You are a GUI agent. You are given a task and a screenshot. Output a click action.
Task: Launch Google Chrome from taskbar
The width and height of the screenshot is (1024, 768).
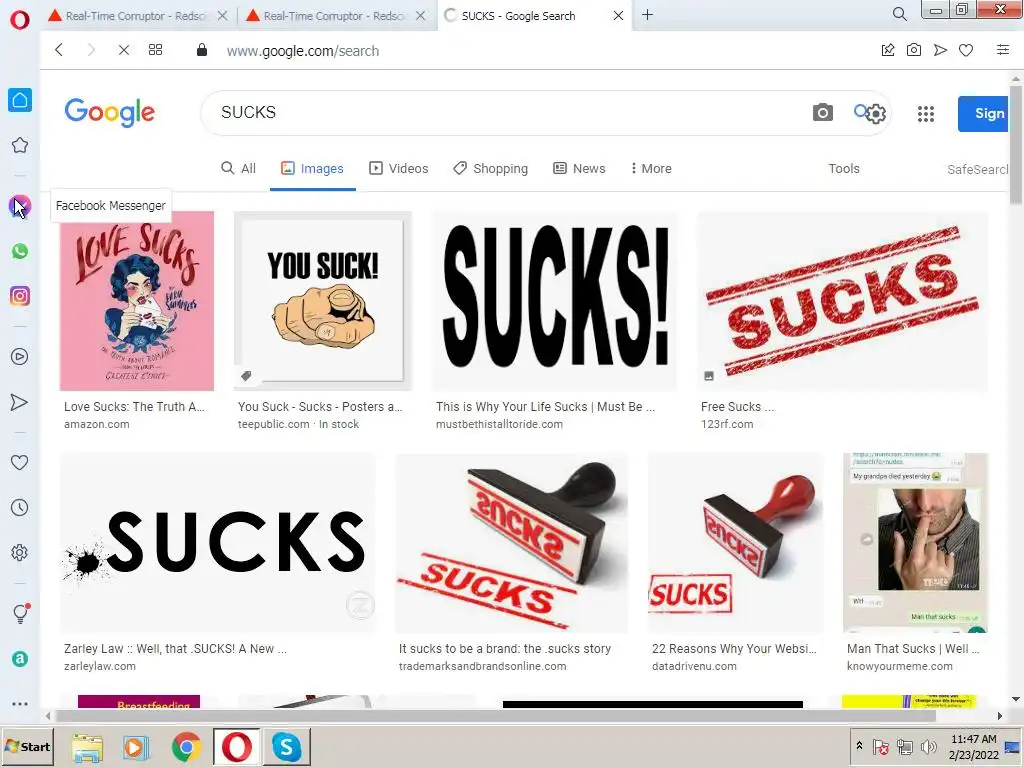pyautogui.click(x=187, y=746)
